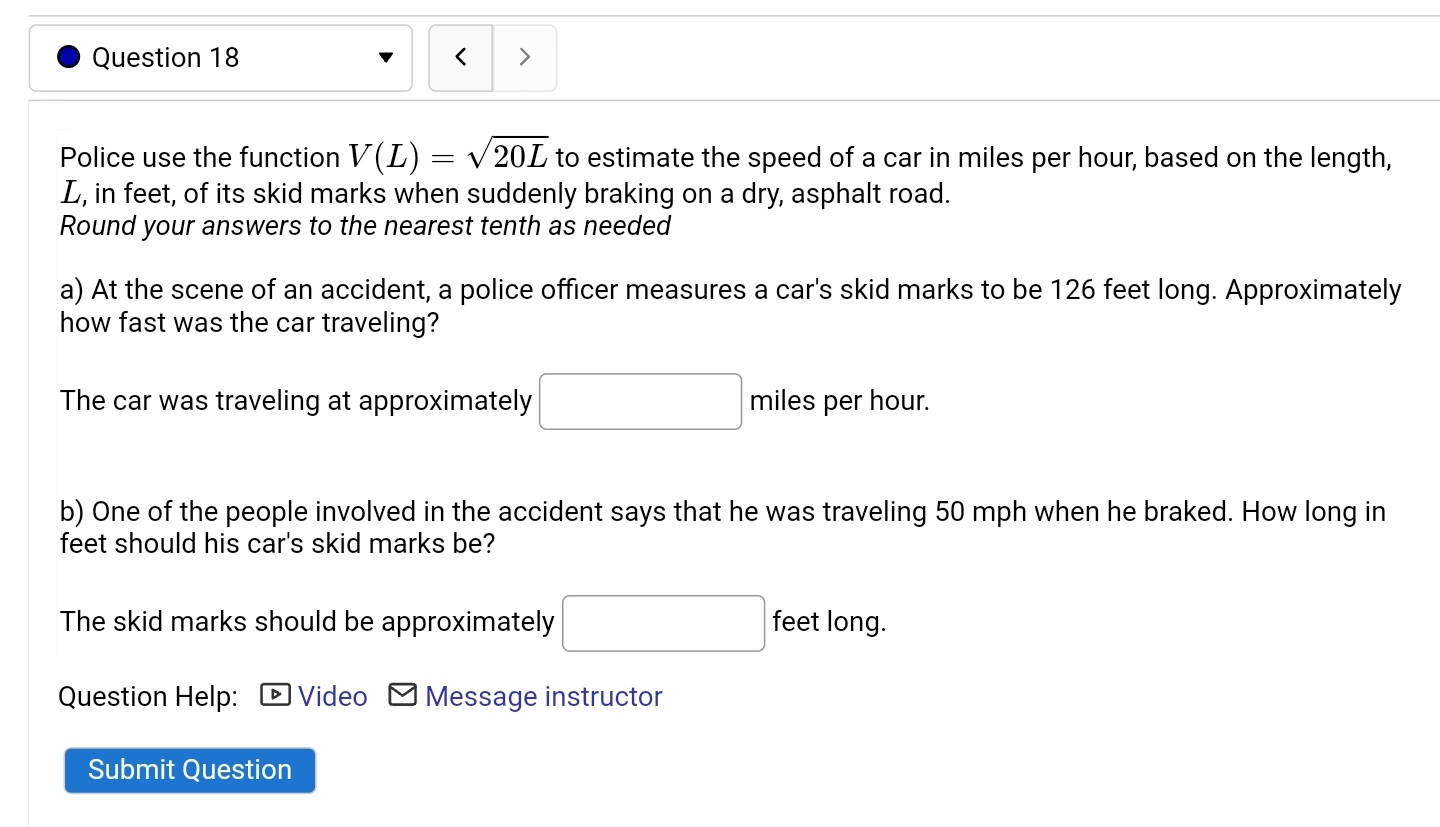Click the Question Help label
The image size is (1440, 827).
(149, 697)
